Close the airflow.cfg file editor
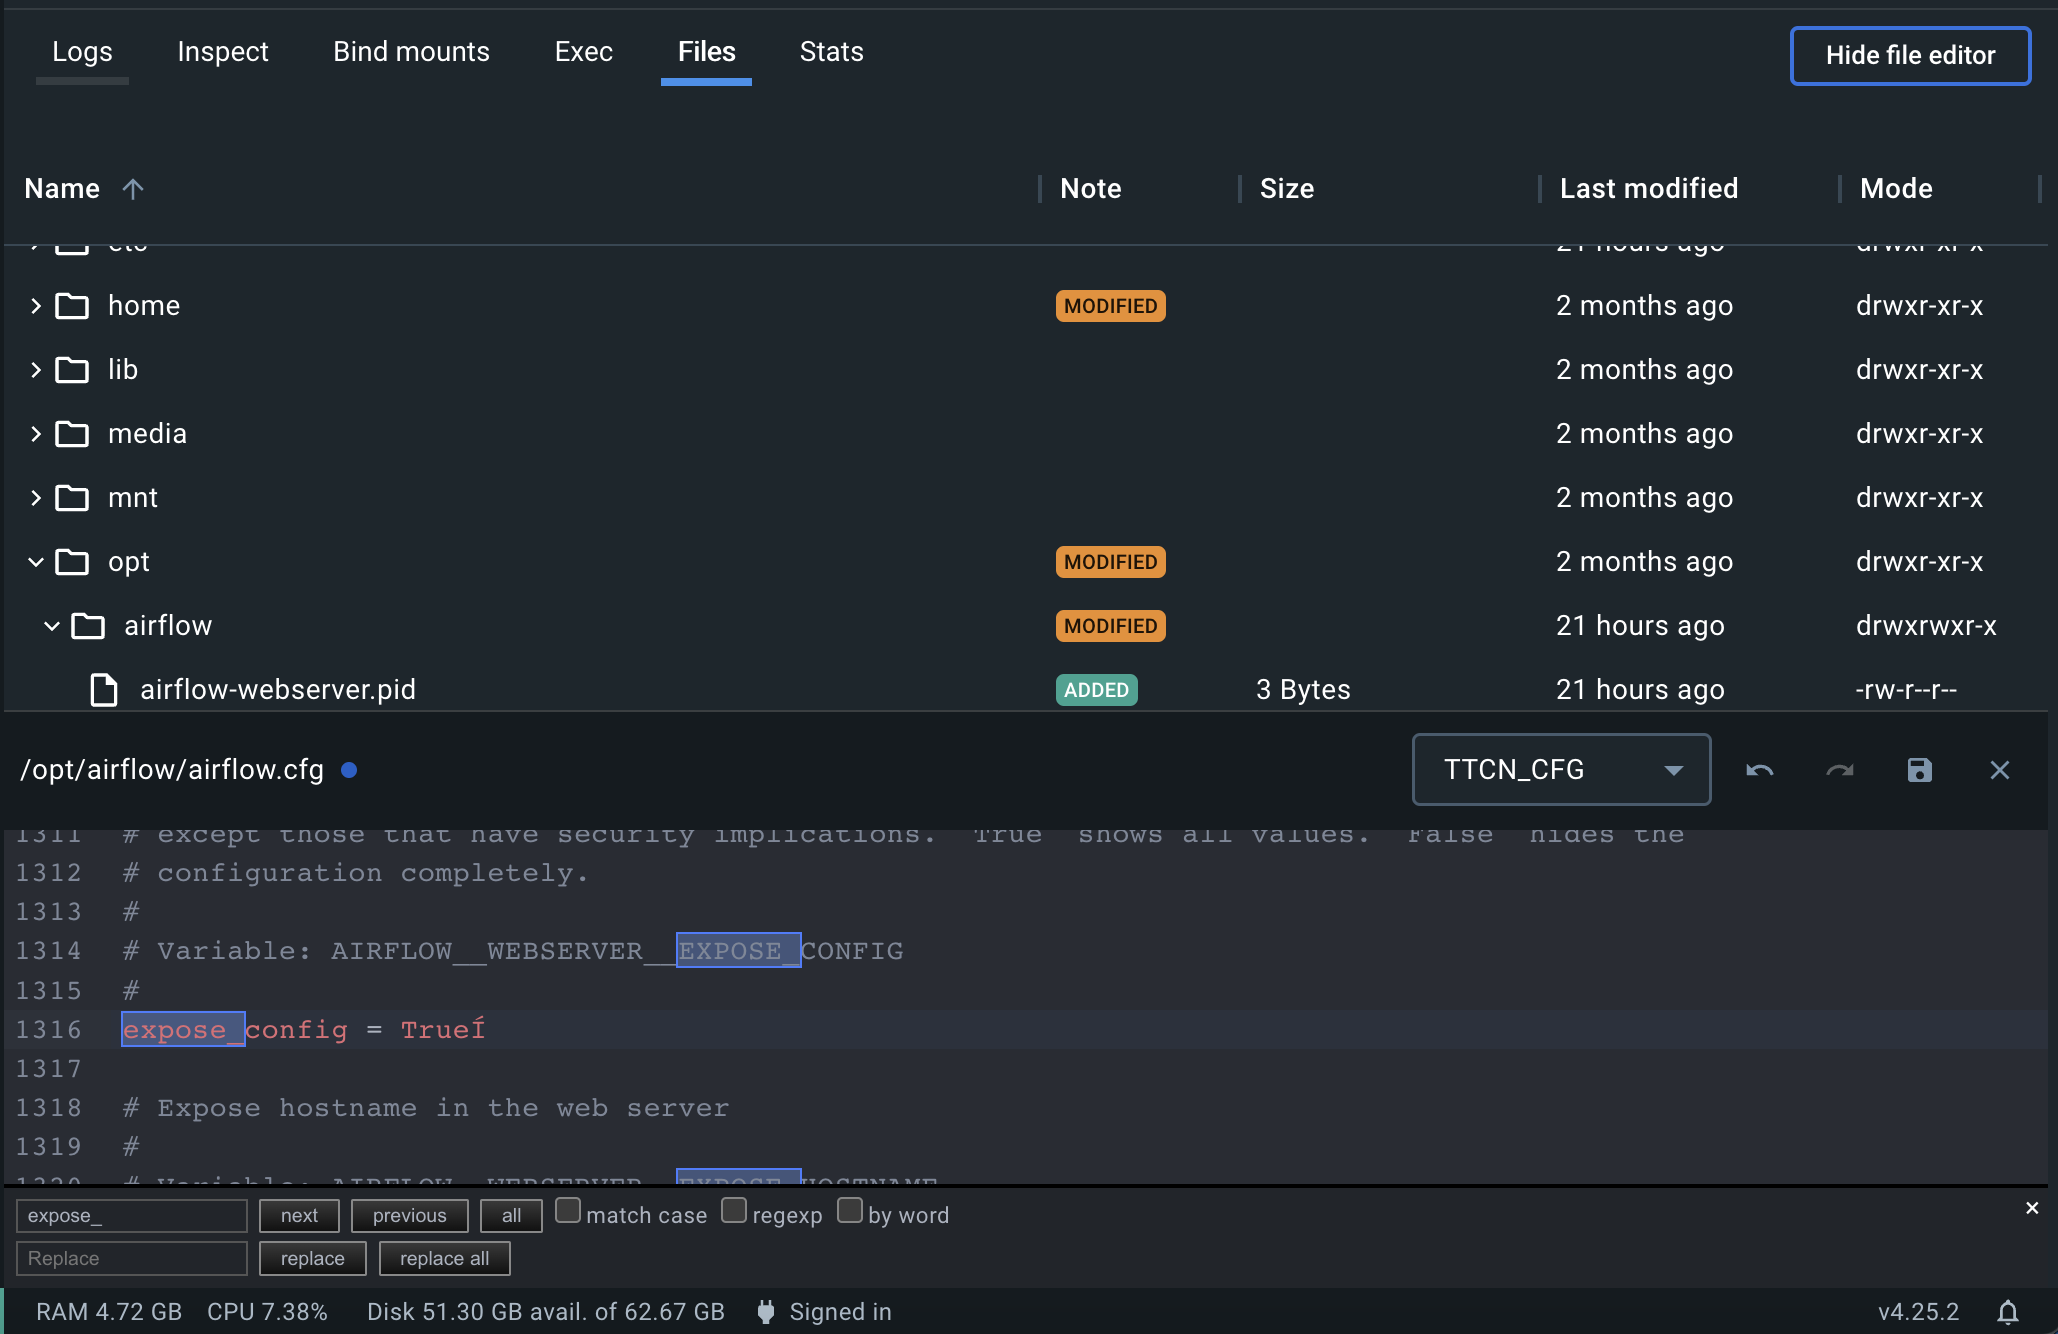Screen dimensions: 2058x1334 pos(1999,770)
